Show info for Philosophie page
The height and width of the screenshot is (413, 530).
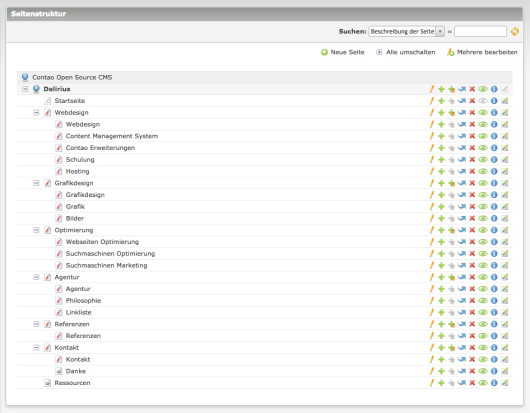[x=494, y=300]
